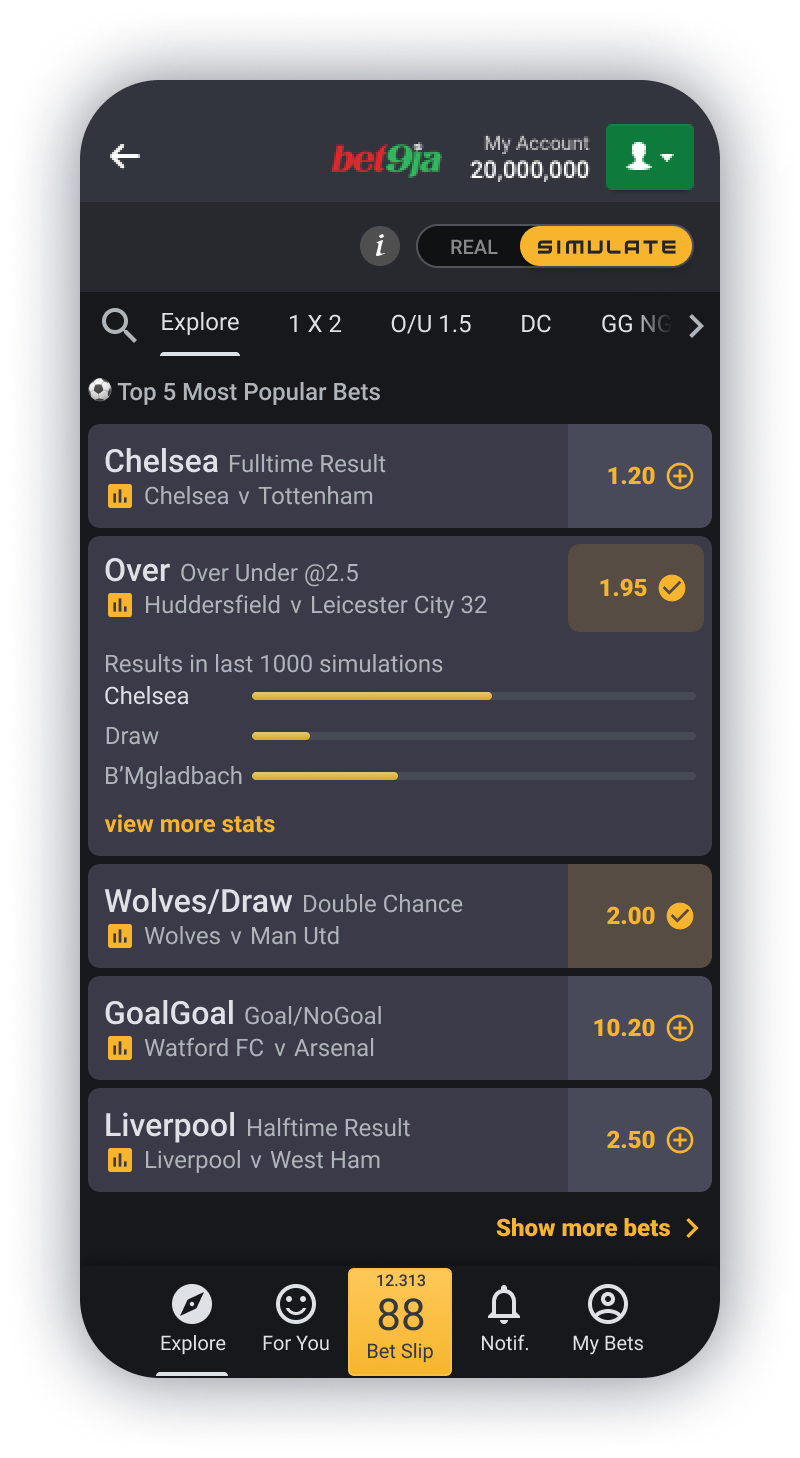Open the info icon beside REAL

pyautogui.click(x=380, y=246)
